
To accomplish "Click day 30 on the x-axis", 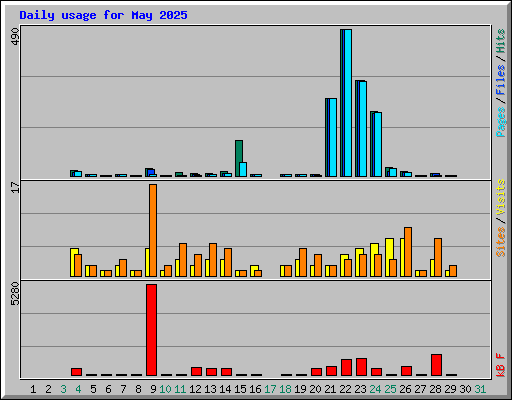I will (x=465, y=389).
